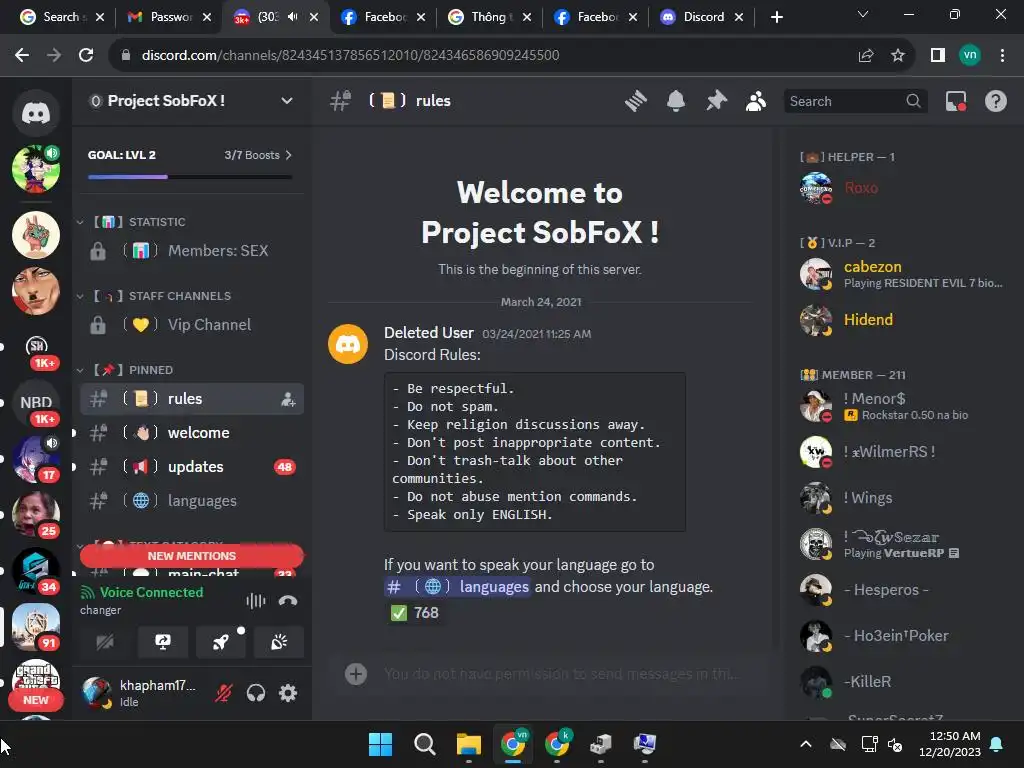Viewport: 1024px width, 768px height.
Task: Open Chrome profile vn avatar
Action: point(970,56)
